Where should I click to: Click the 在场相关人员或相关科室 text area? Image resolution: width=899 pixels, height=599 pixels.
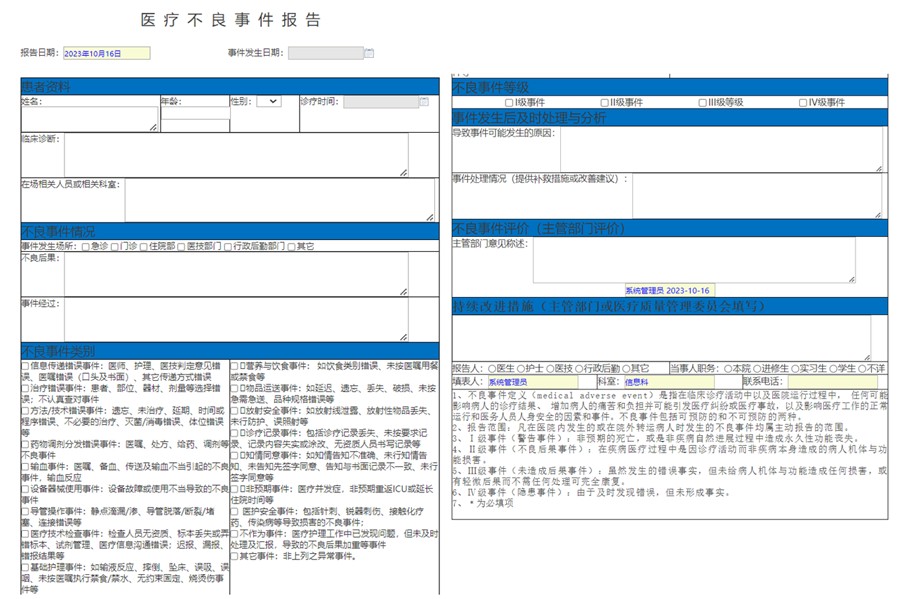[x=280, y=200]
